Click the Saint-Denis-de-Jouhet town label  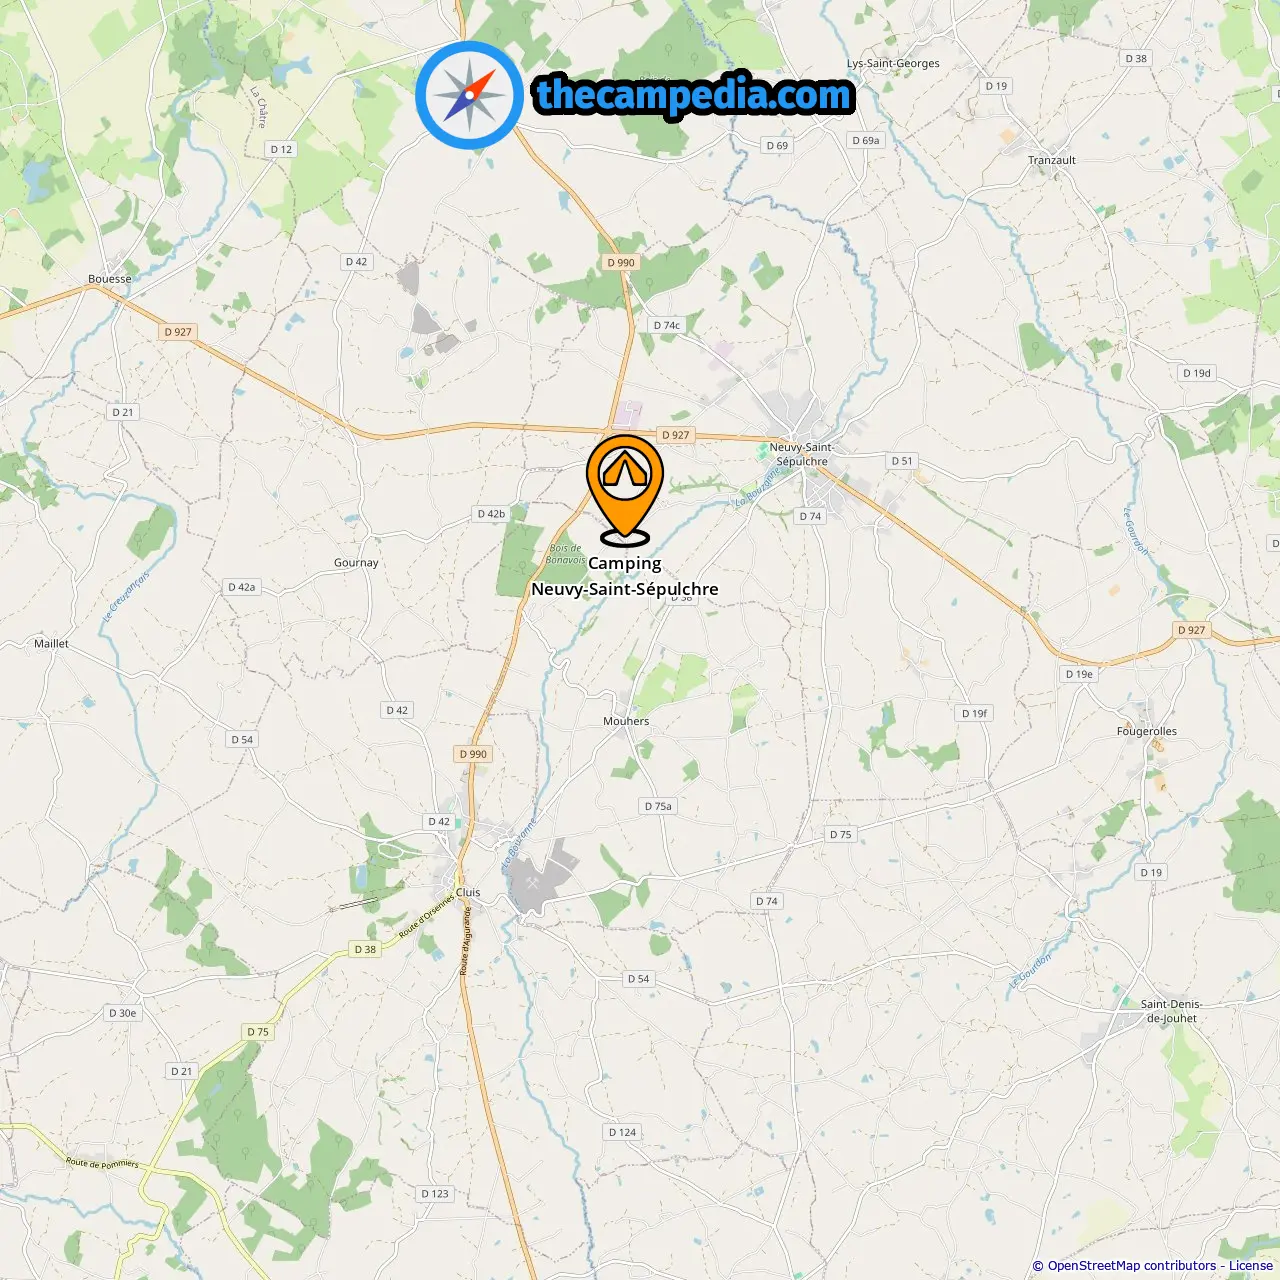(x=1172, y=1011)
